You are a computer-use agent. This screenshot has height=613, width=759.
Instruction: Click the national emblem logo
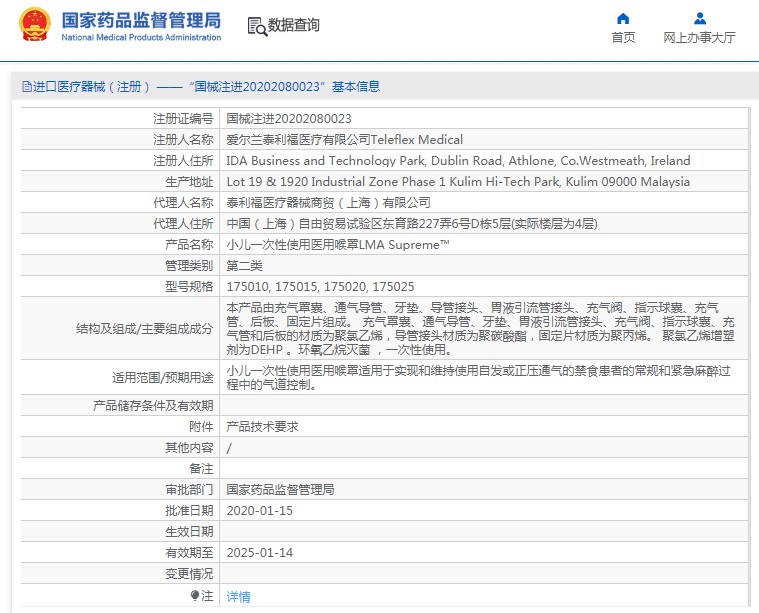pyautogui.click(x=34, y=25)
